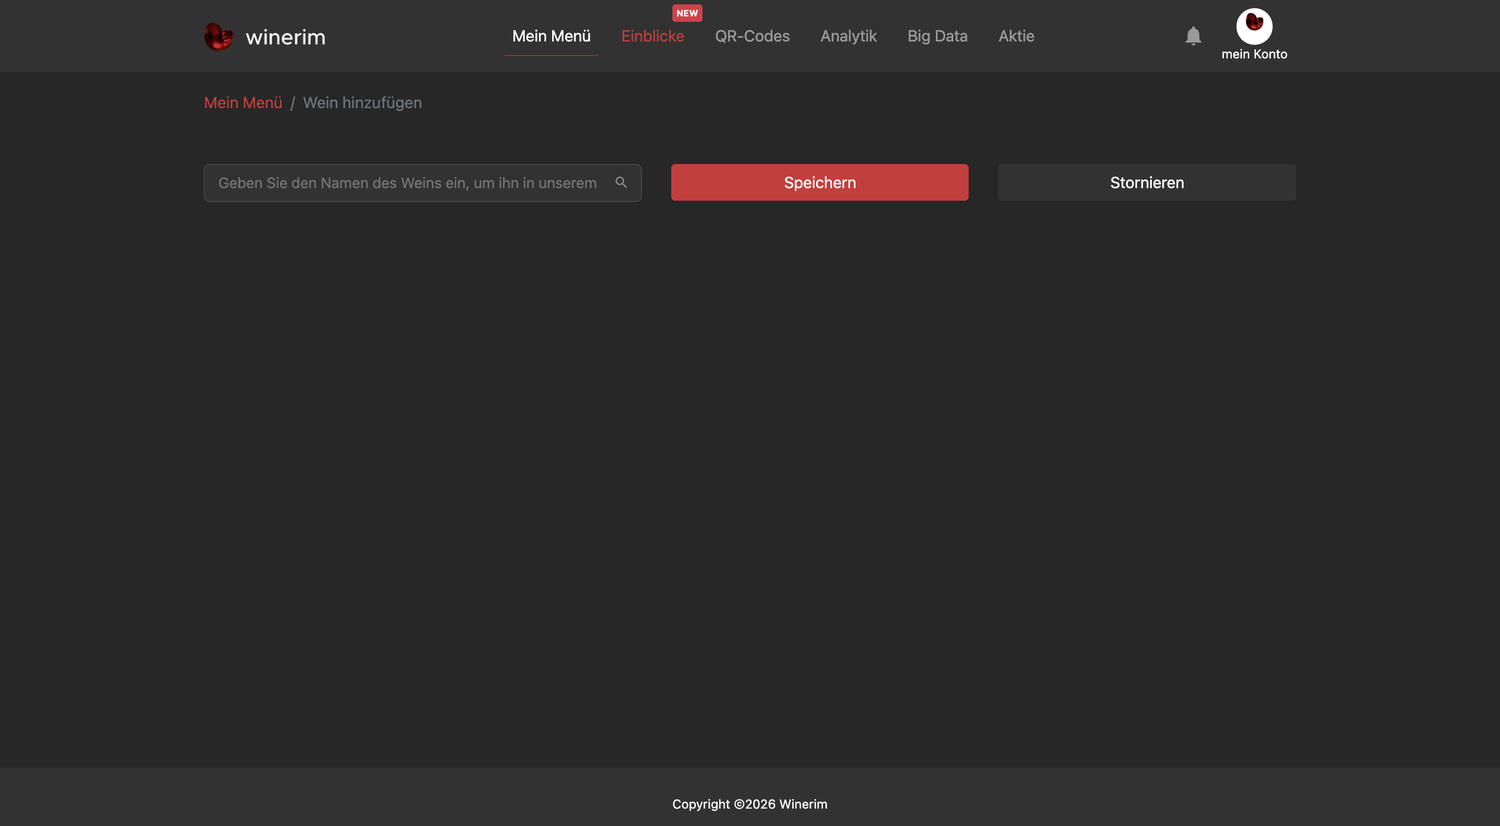Screen dimensions: 1500x826
Task: Click the red NEW badge above Einblicke
Action: point(687,13)
